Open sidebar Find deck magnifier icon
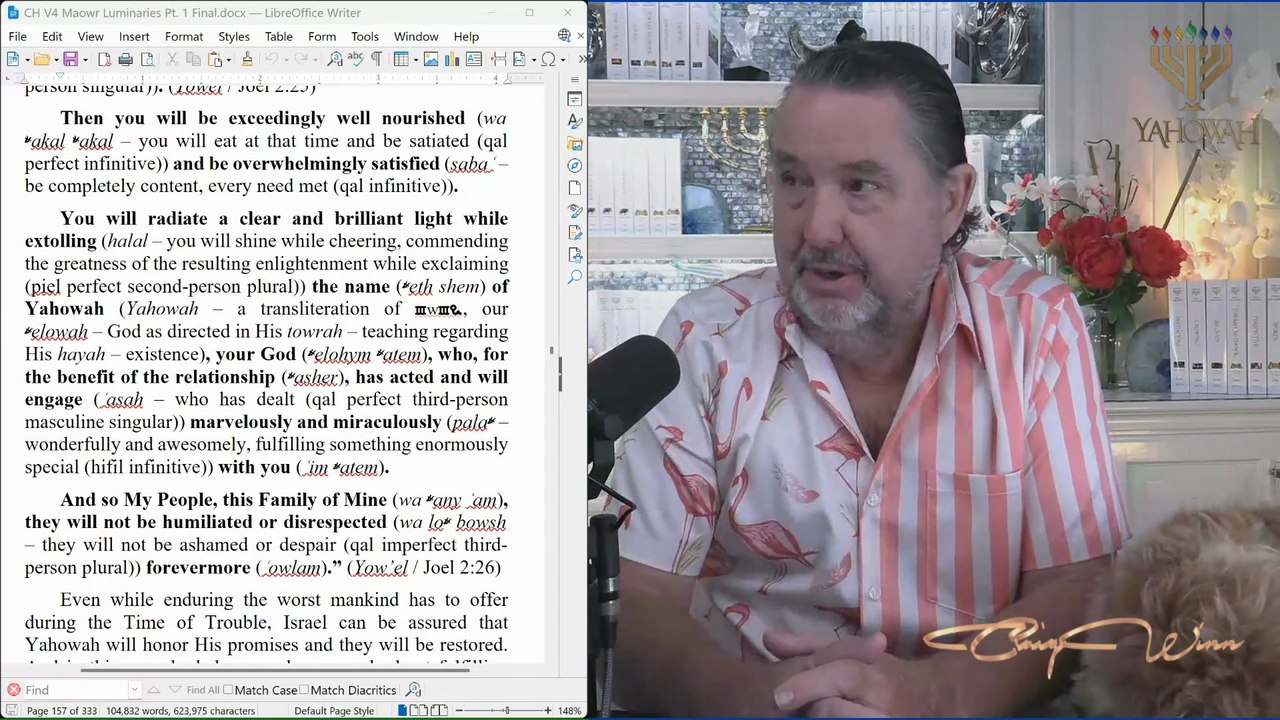Image resolution: width=1280 pixels, height=720 pixels. point(575,277)
